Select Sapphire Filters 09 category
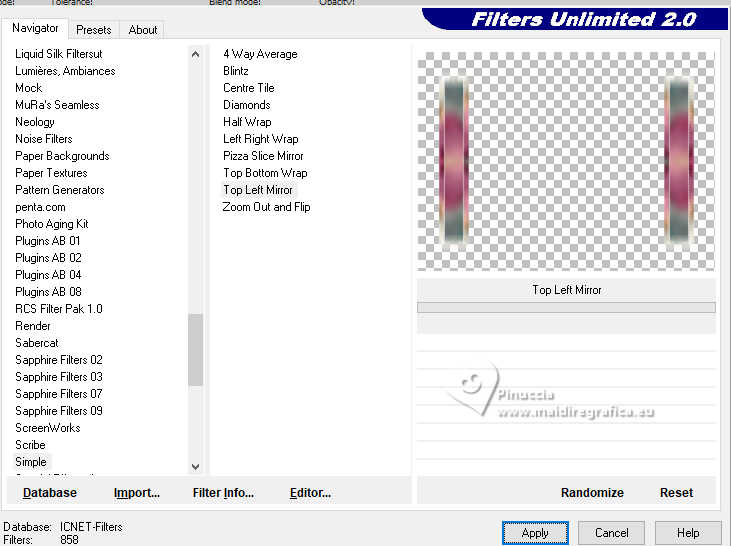The height and width of the screenshot is (546, 731). click(59, 411)
